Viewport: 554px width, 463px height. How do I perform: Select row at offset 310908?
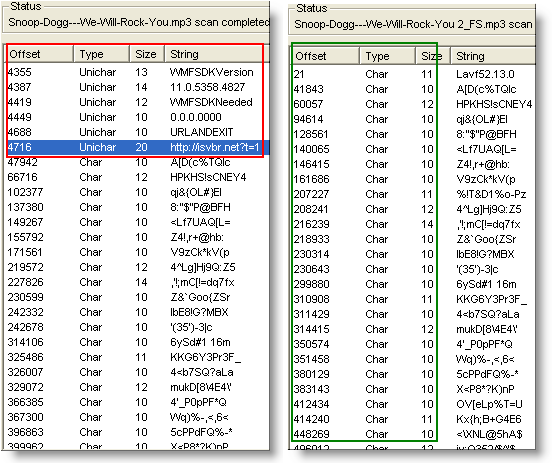point(413,299)
